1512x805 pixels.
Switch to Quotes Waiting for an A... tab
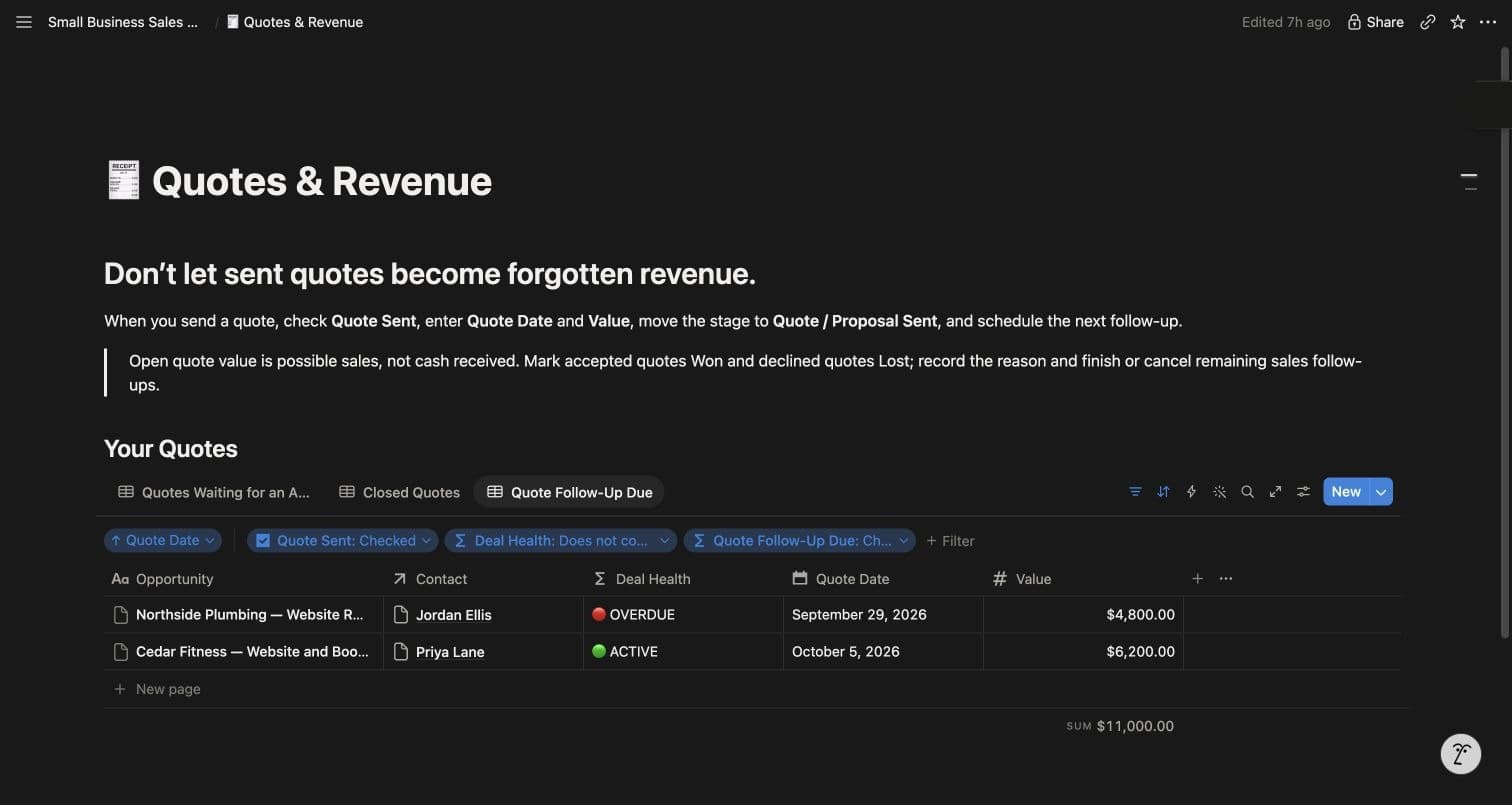[x=214, y=492]
